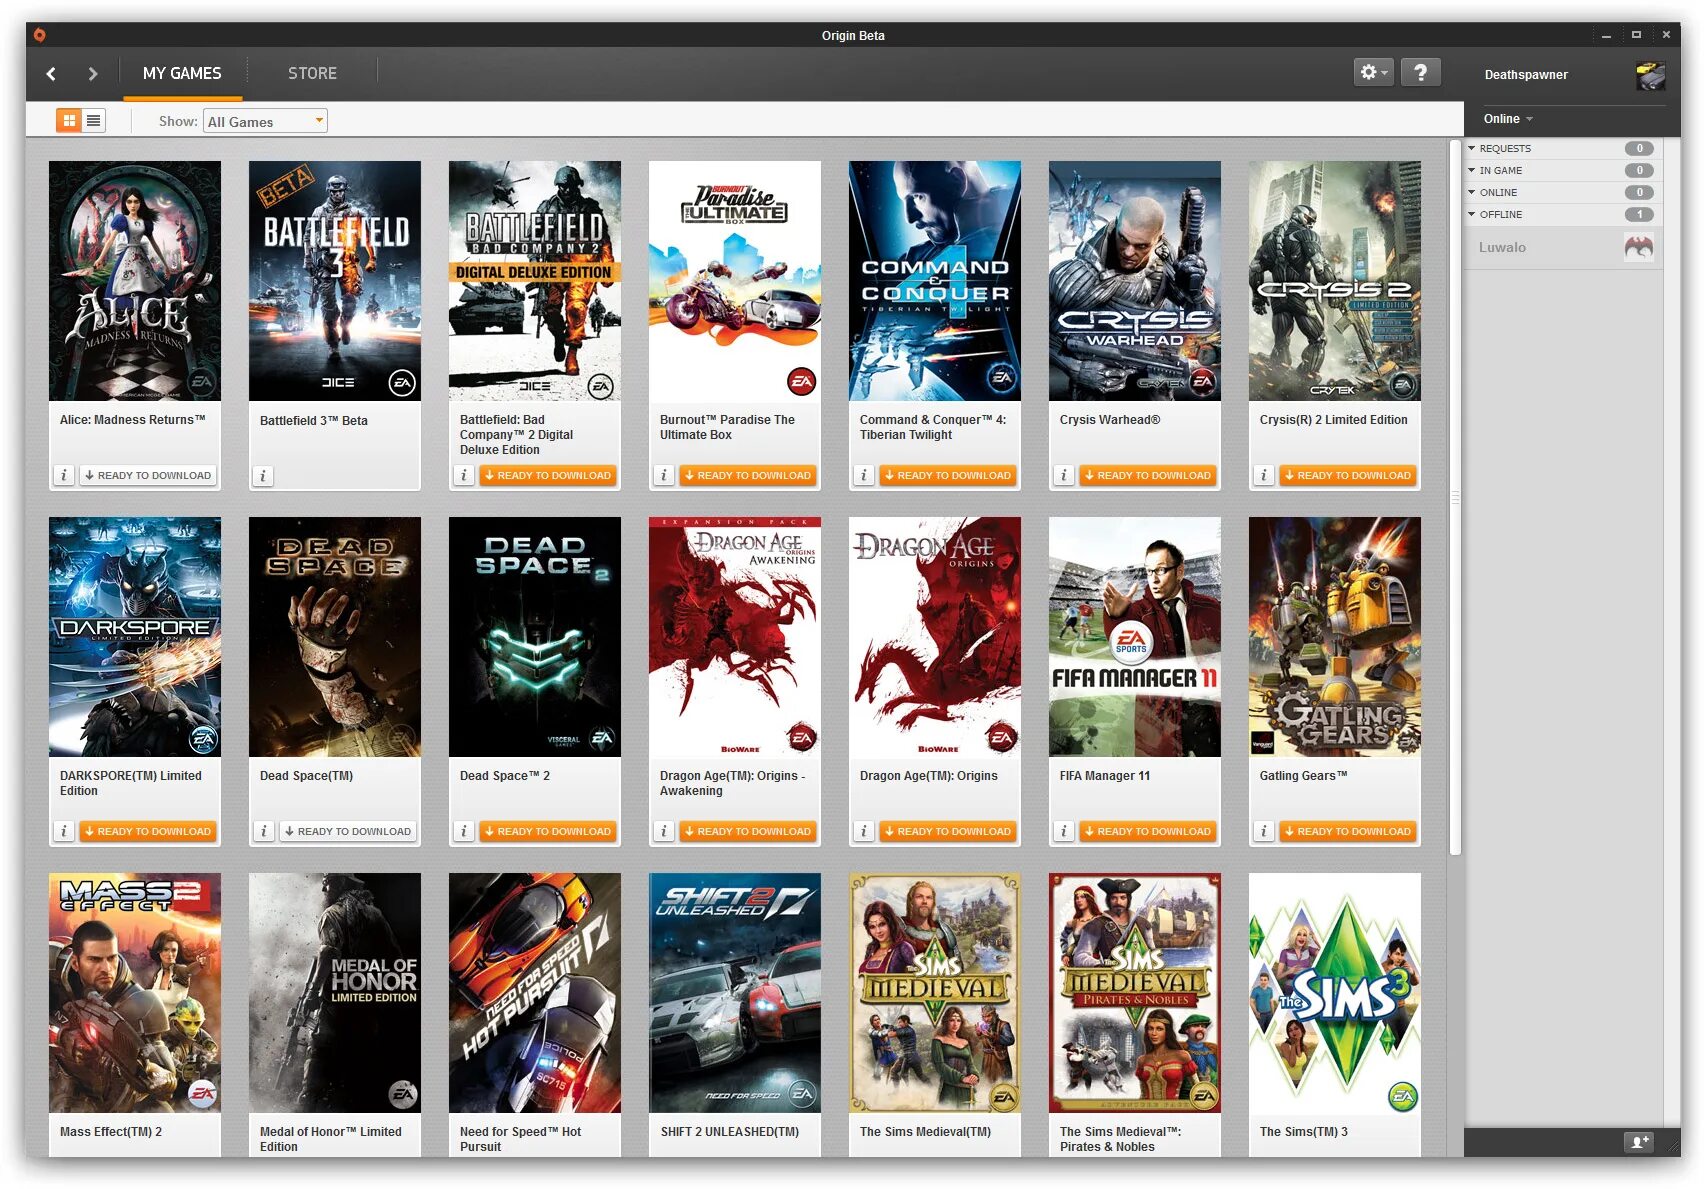Click the "Dragon Age(TM): Origins" title text
Viewport: 1704px width, 1189px height.
[928, 776]
